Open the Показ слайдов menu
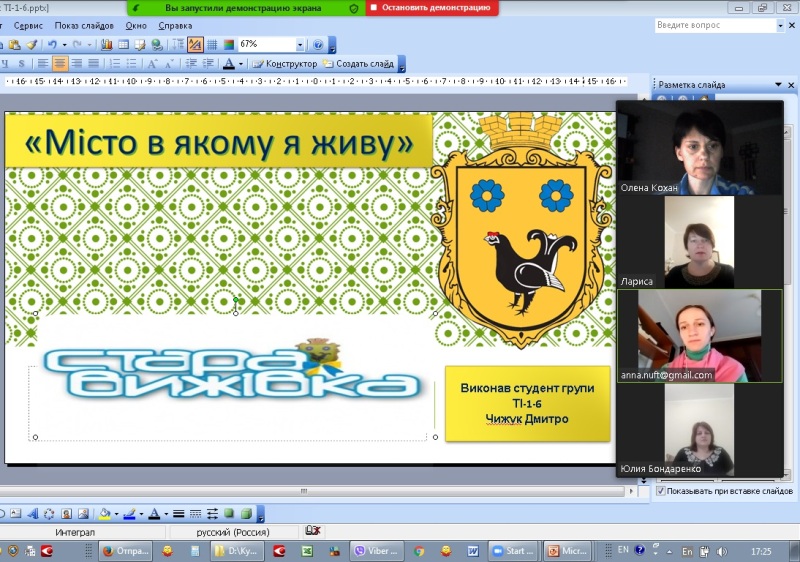 point(84,24)
